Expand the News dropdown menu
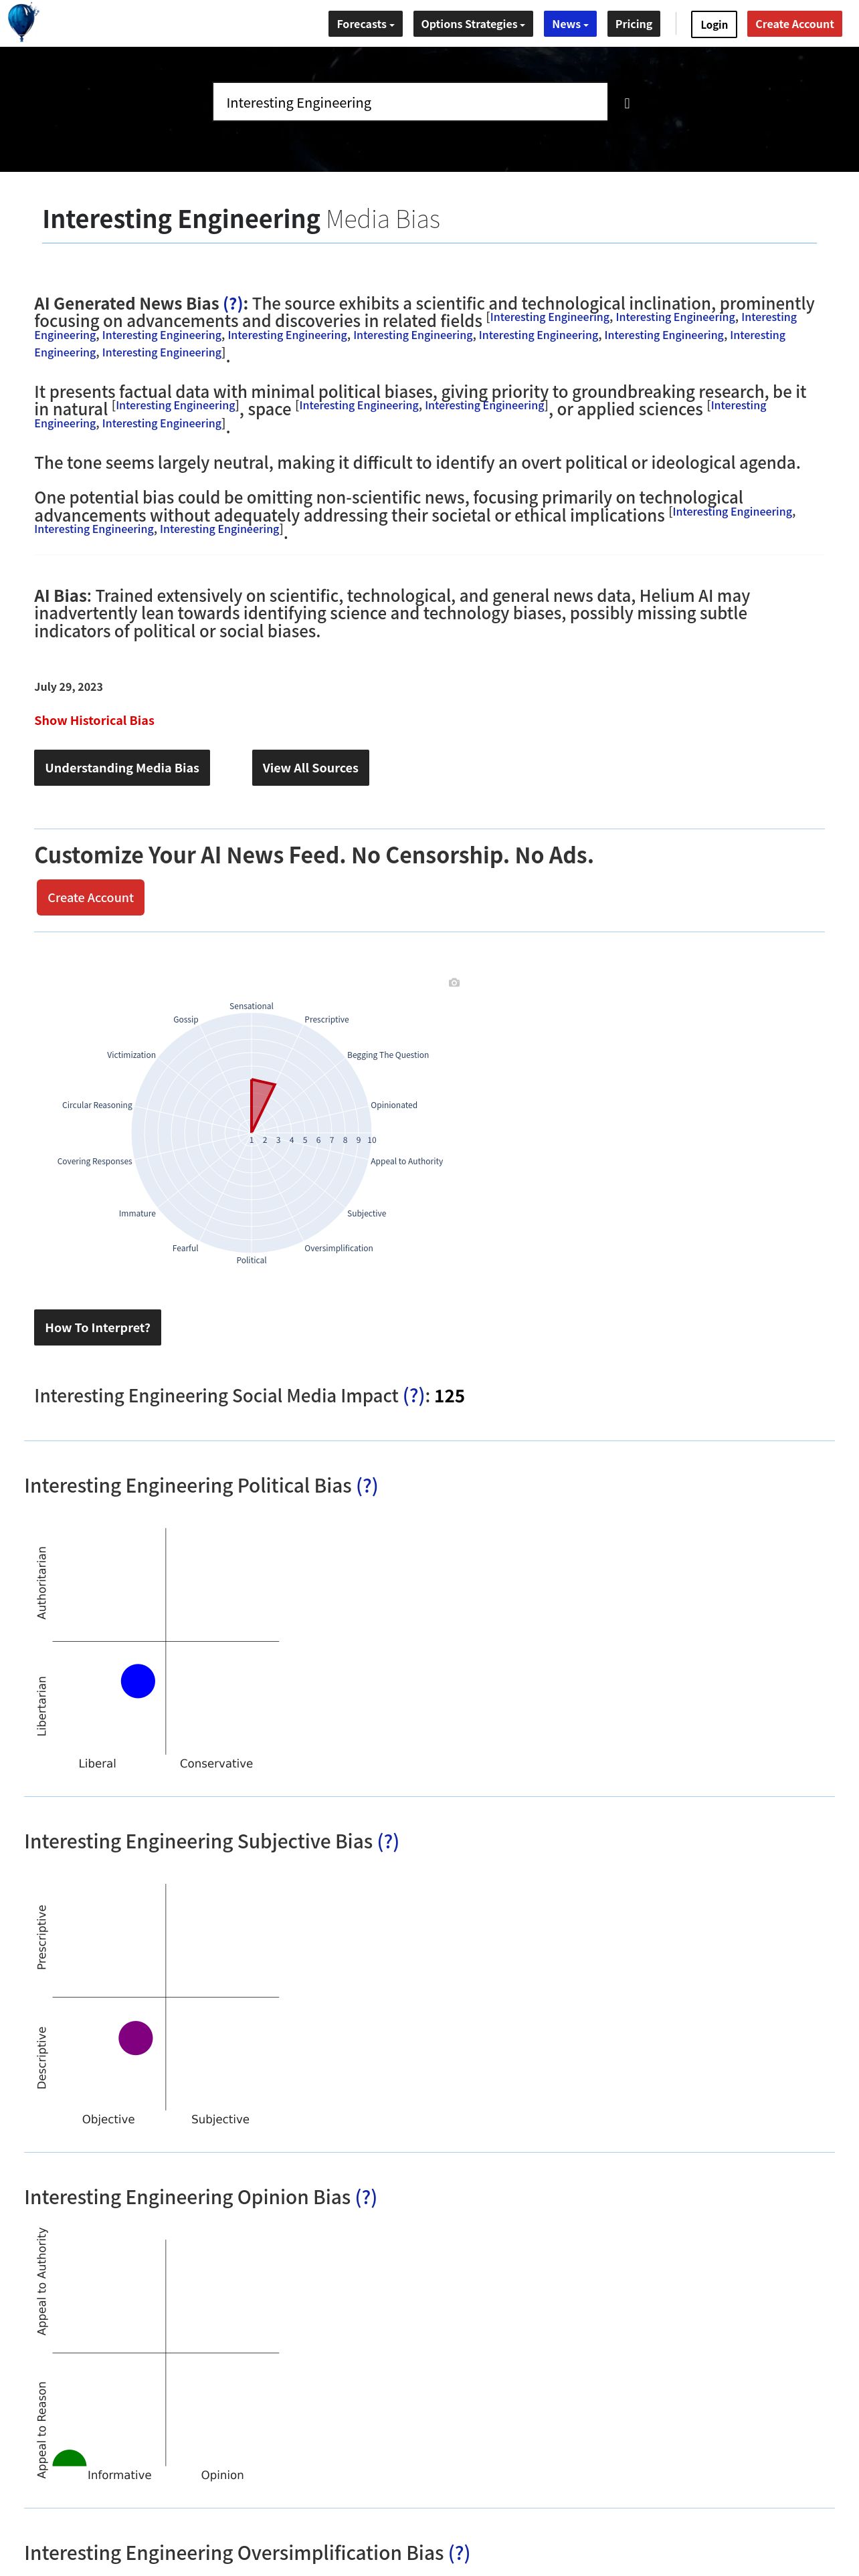The height and width of the screenshot is (2576, 859). pos(570,24)
